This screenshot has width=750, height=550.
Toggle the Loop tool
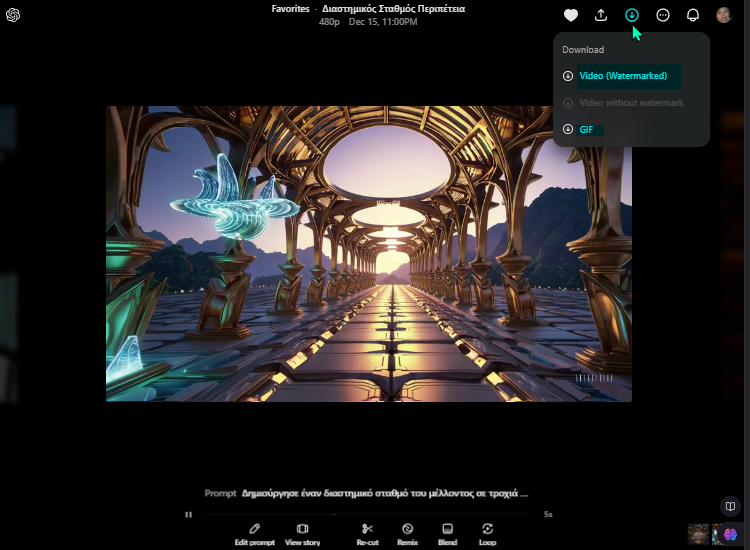pos(487,533)
